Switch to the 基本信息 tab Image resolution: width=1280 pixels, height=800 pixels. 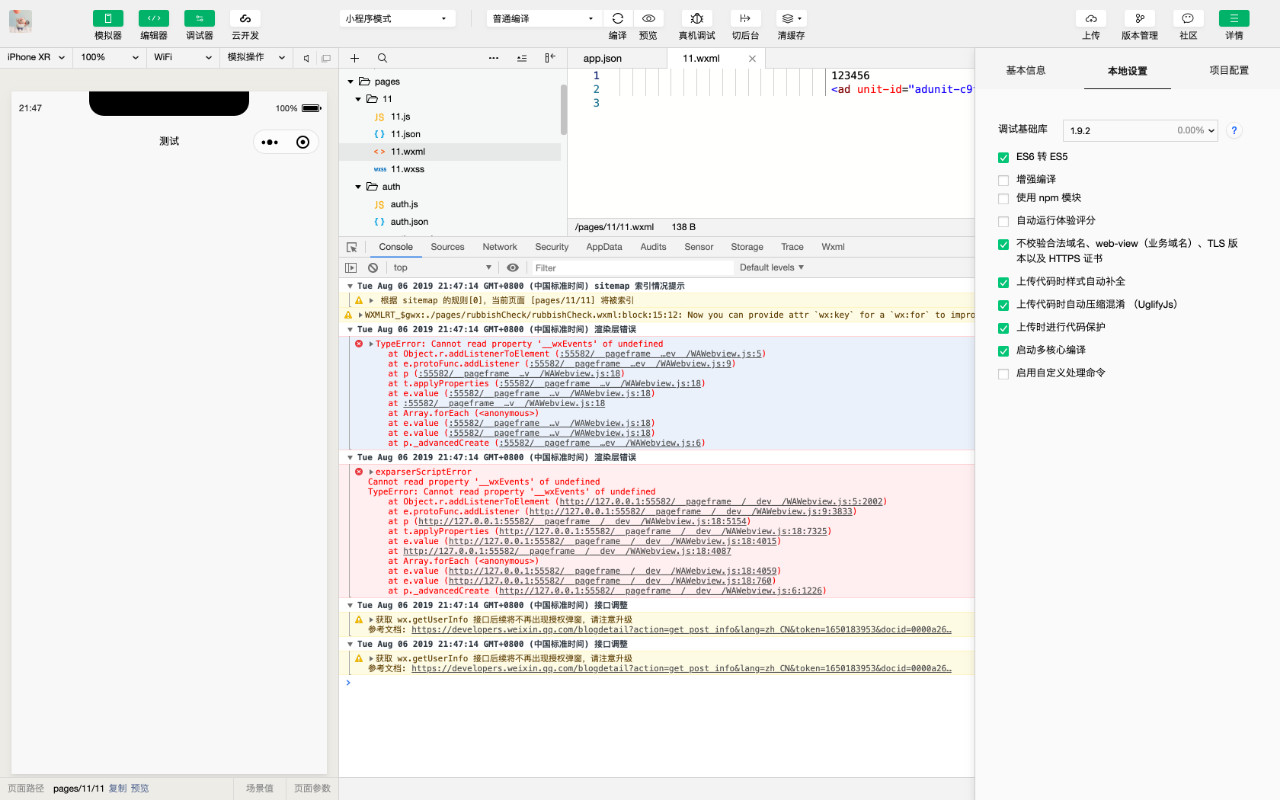click(1025, 70)
